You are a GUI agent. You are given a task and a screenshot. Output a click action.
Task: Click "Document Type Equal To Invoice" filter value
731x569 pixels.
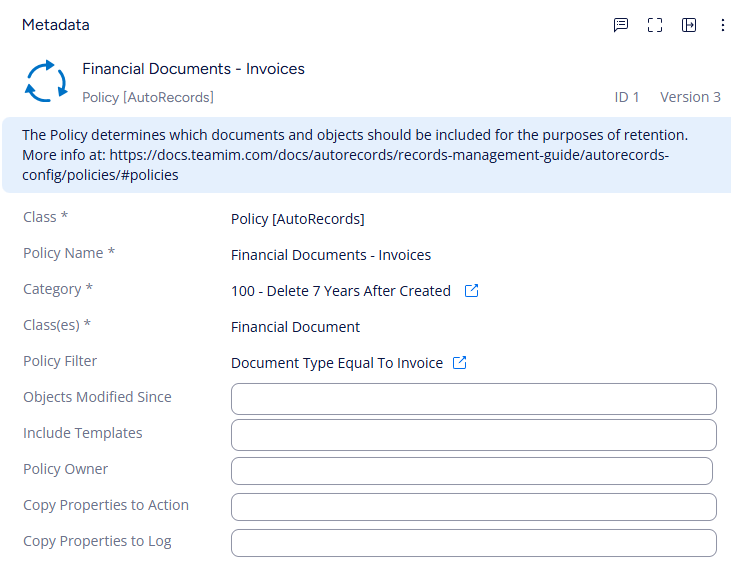point(336,363)
